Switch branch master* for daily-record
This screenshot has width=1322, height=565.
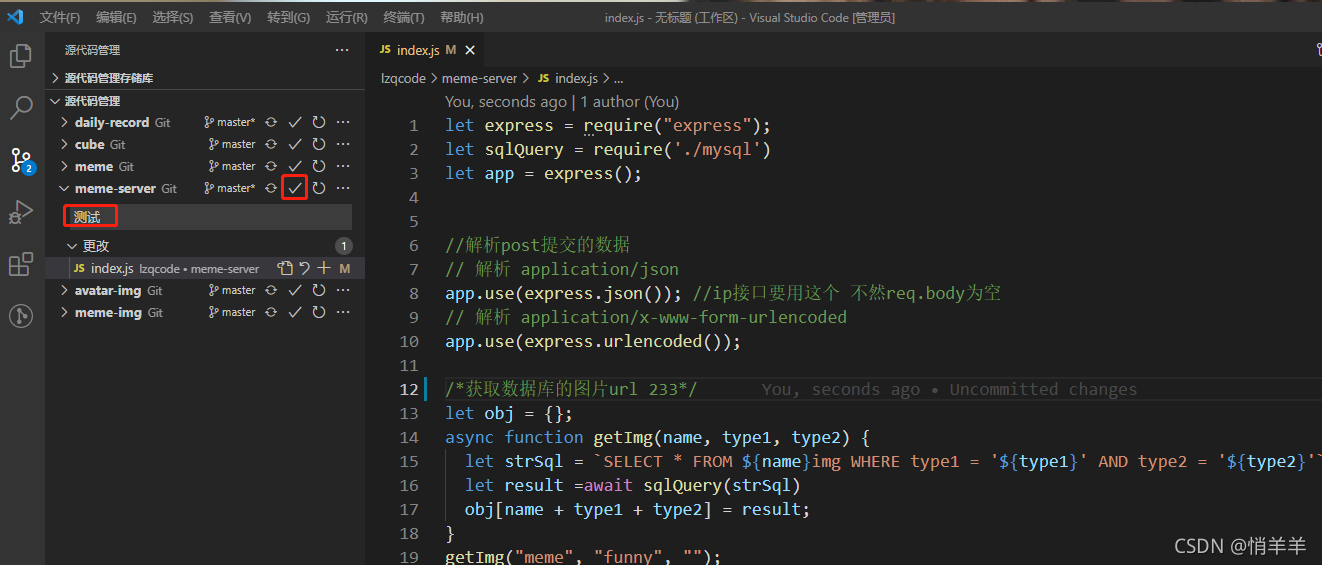pyautogui.click(x=230, y=122)
